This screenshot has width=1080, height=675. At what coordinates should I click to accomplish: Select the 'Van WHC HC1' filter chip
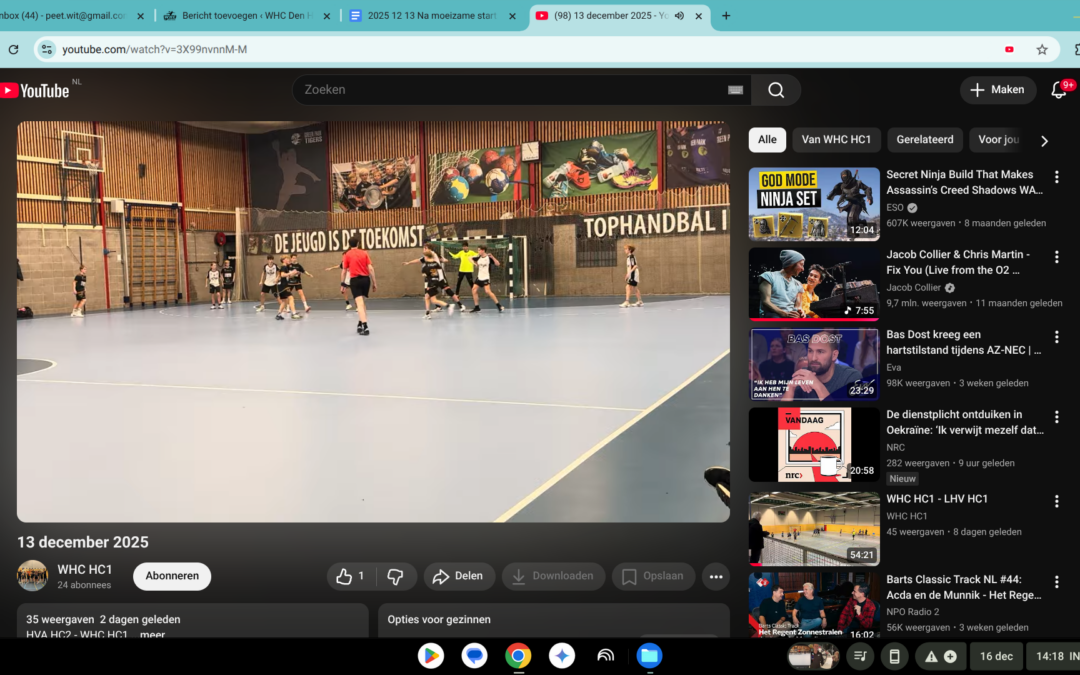pos(836,140)
